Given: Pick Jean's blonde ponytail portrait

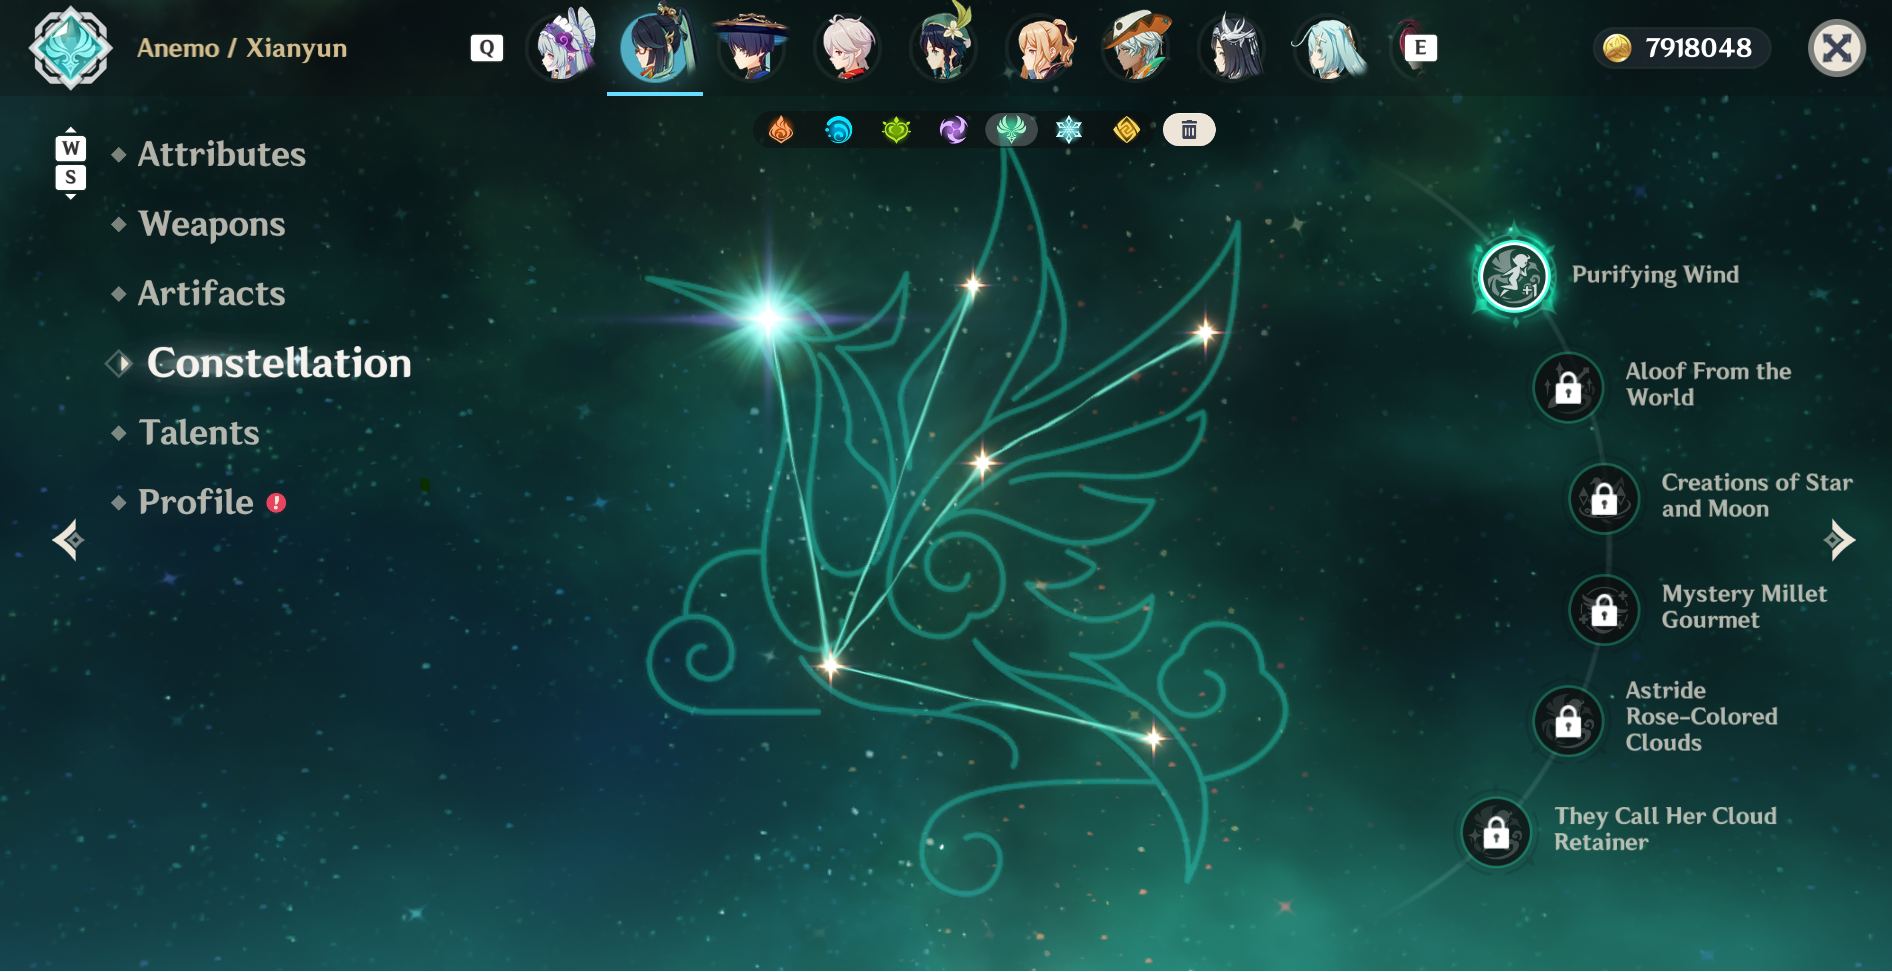Looking at the screenshot, I should [x=1042, y=47].
